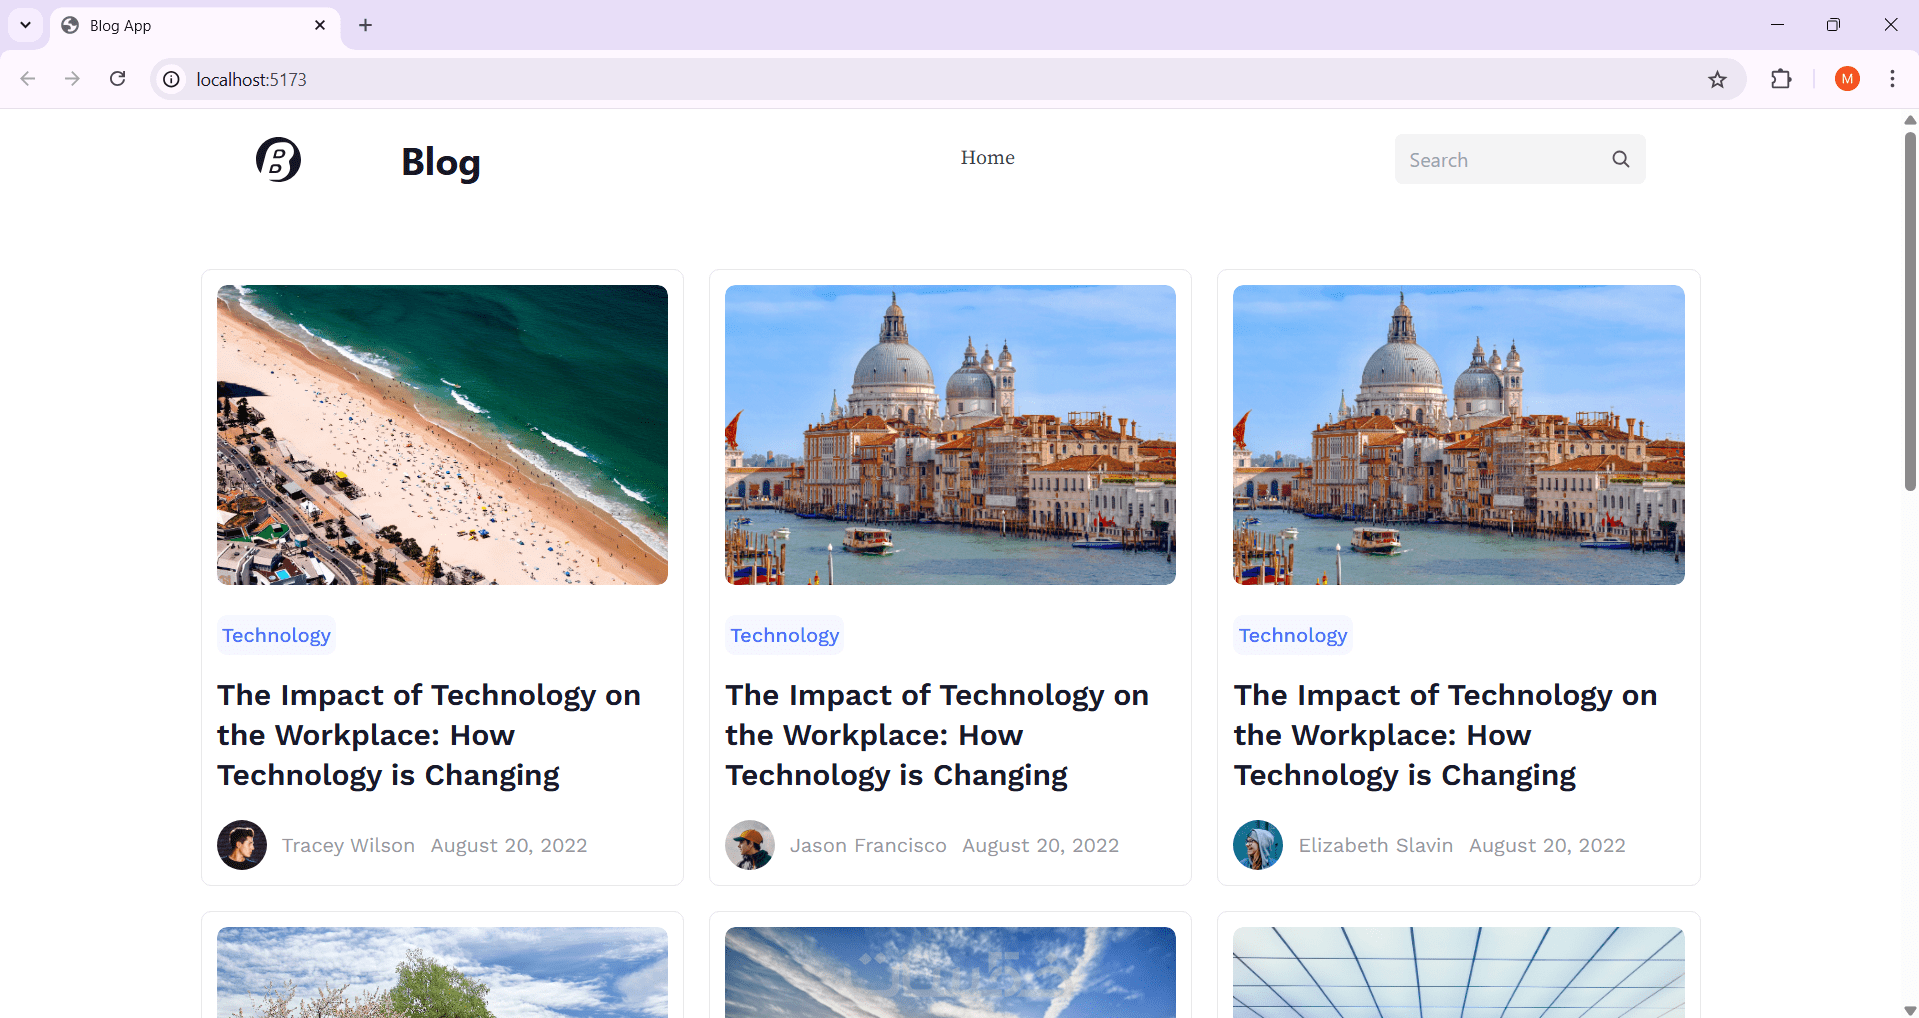Open the browser extensions puzzle icon
The width and height of the screenshot is (1919, 1018).
1781,79
